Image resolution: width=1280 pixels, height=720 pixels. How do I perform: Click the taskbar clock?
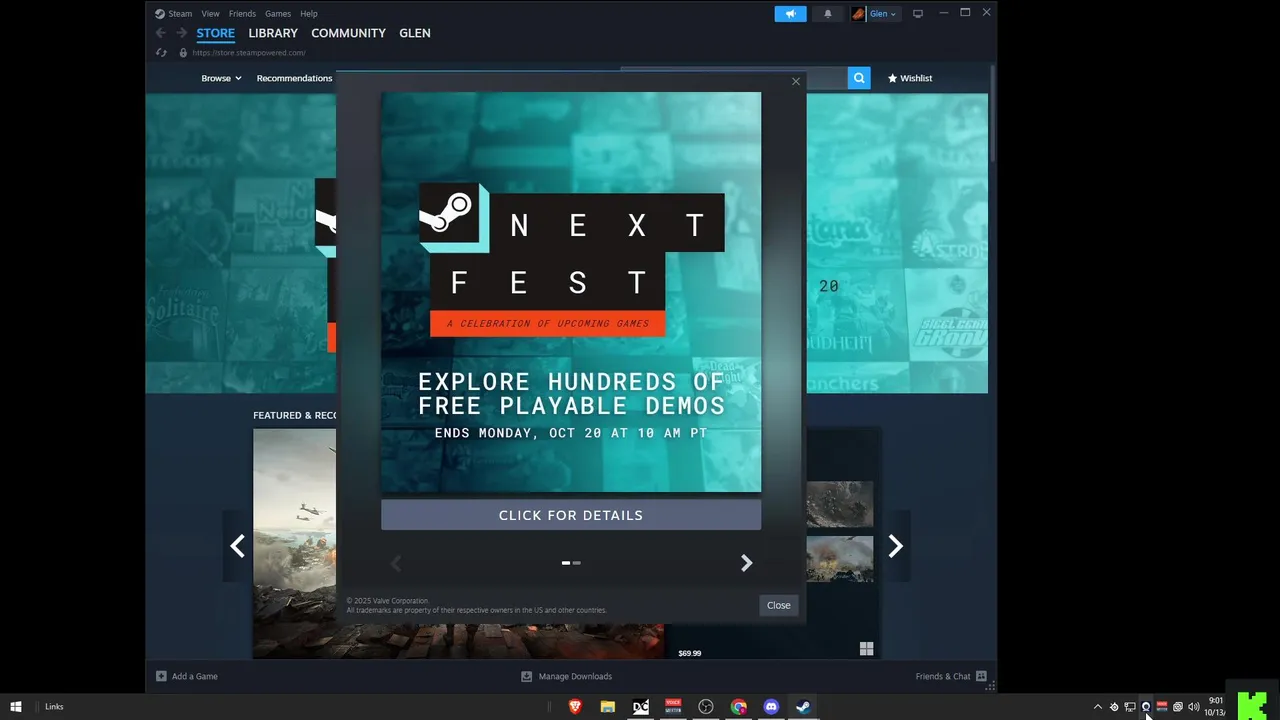[x=1217, y=707]
